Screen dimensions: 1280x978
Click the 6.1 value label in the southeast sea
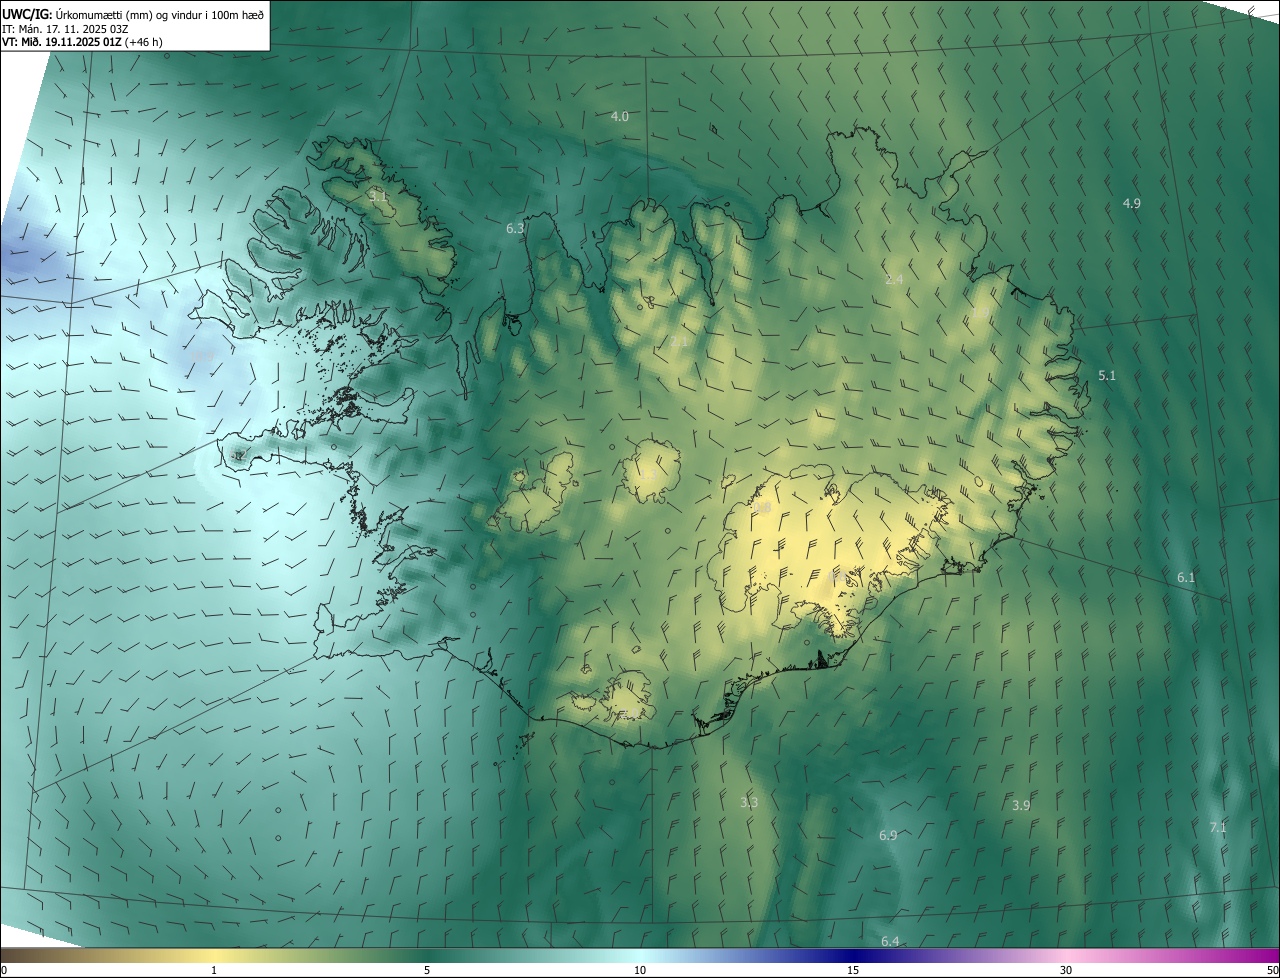1186,577
